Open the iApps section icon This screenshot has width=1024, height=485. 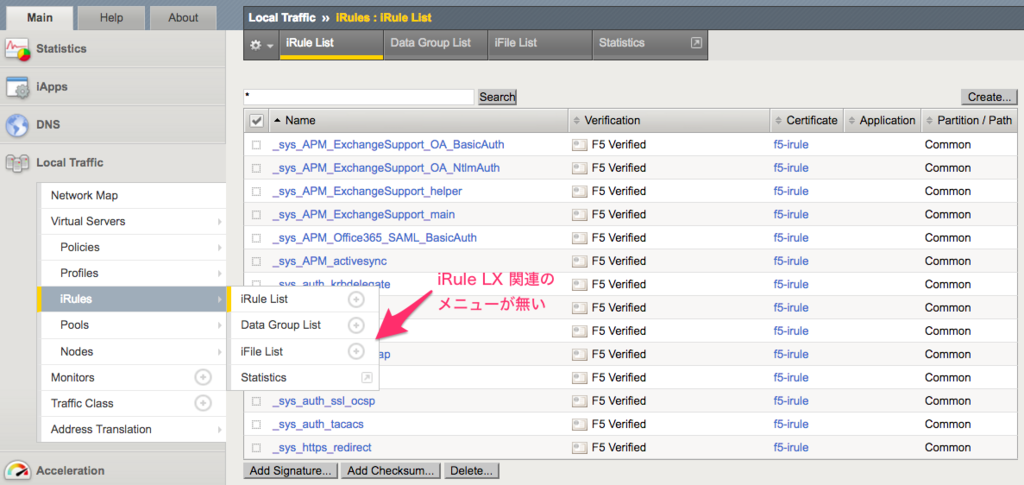tap(18, 87)
